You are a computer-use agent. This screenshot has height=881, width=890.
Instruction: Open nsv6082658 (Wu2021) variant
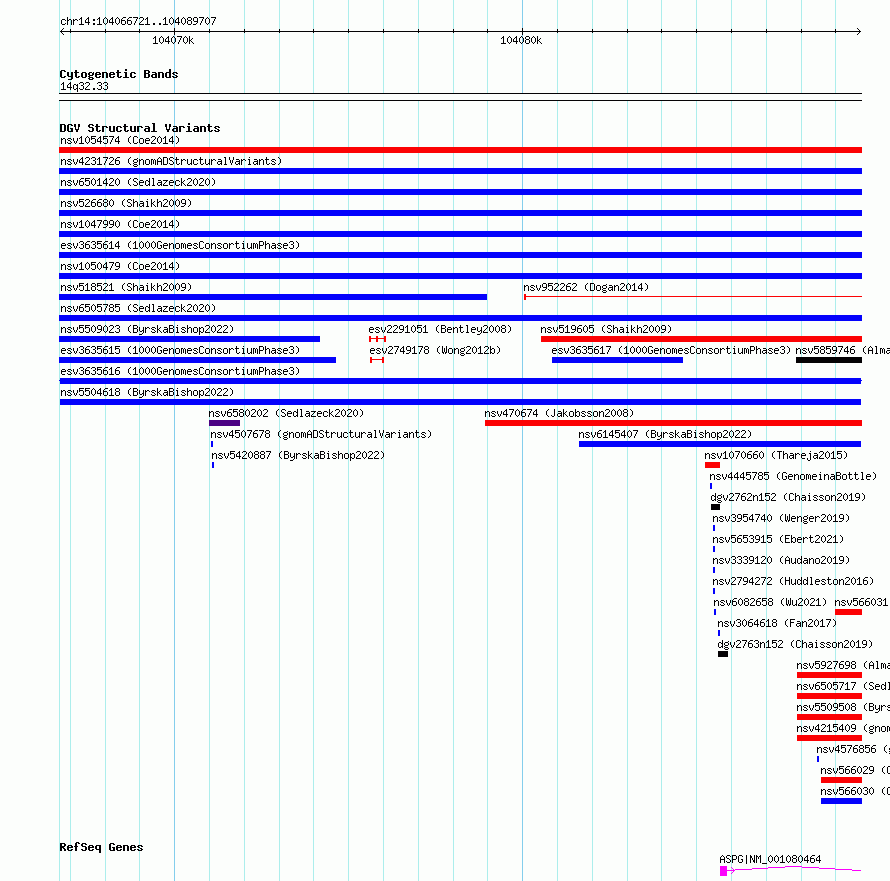tap(770, 602)
